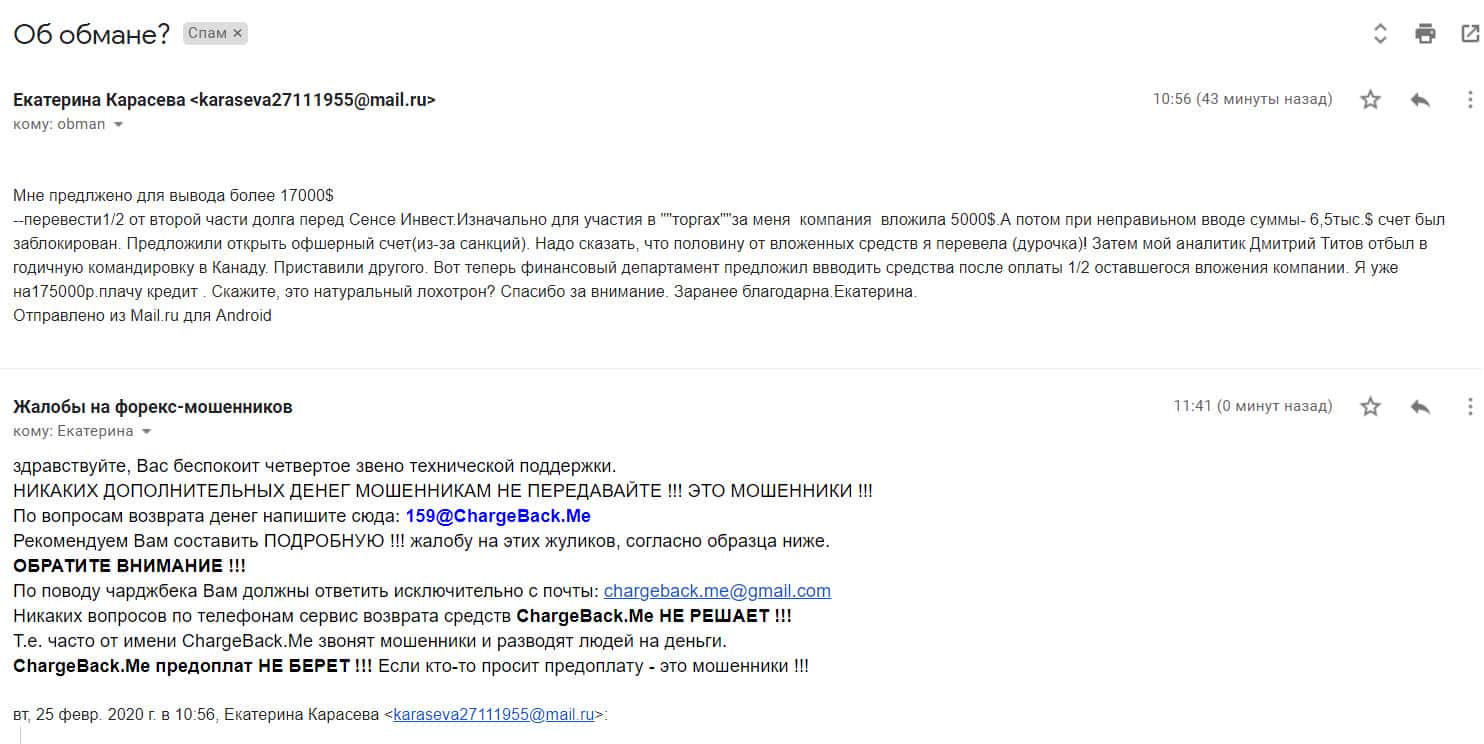Click the Спам label tag
This screenshot has height=744, width=1484.
pos(207,33)
